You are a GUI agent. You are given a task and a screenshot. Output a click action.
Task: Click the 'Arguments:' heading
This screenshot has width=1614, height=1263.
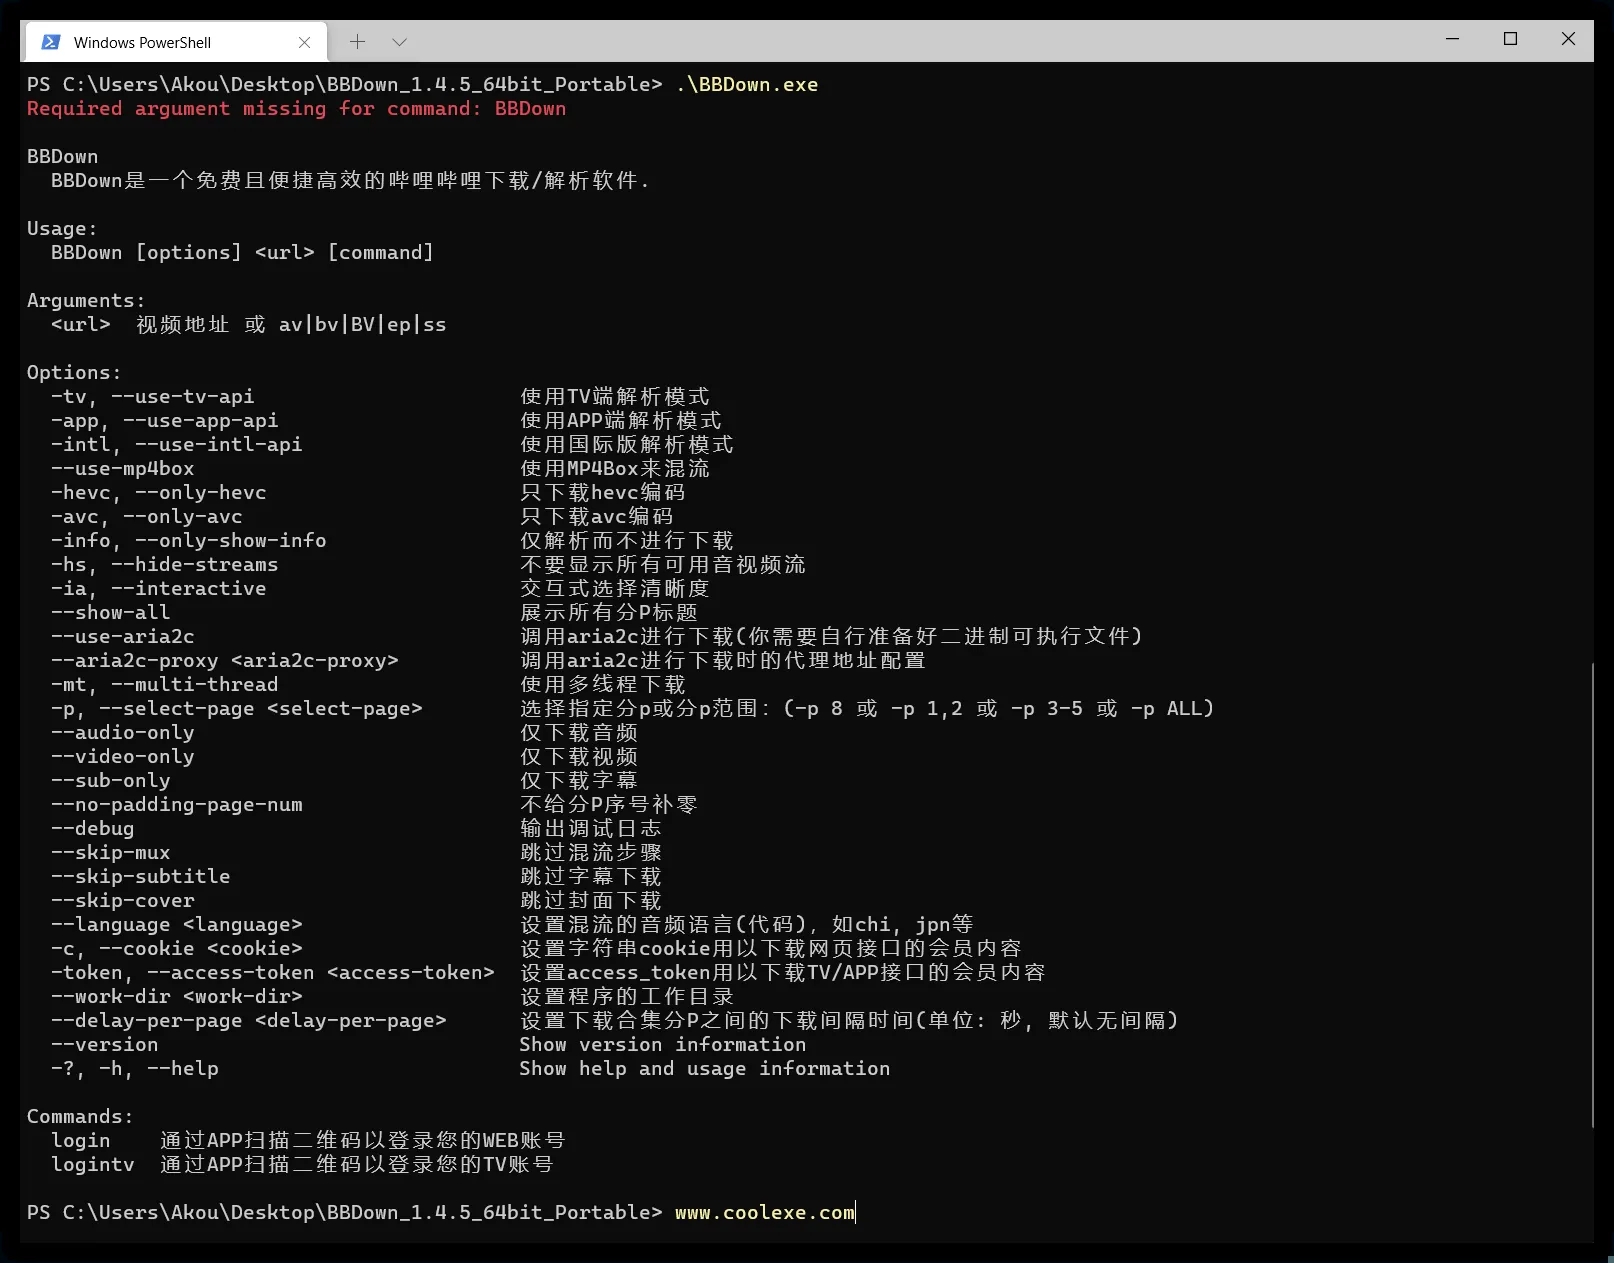[x=86, y=300]
